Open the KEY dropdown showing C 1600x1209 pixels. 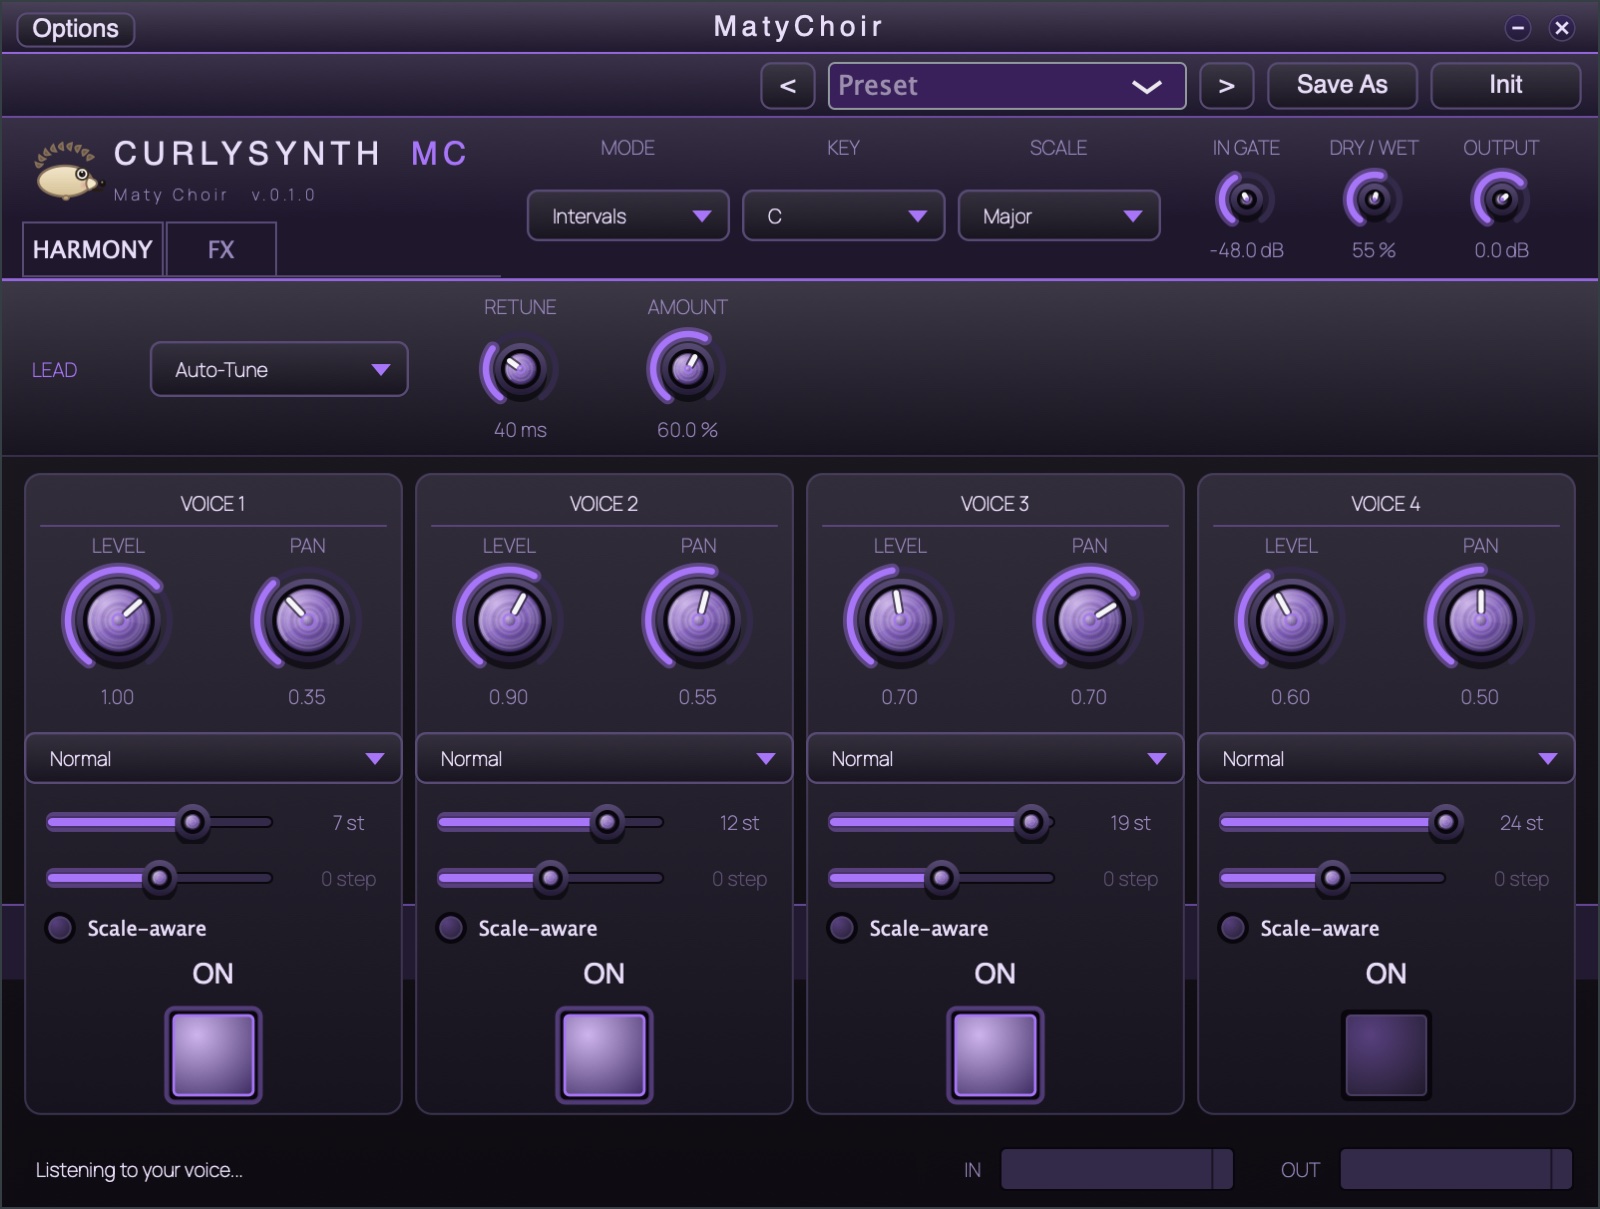(843, 216)
